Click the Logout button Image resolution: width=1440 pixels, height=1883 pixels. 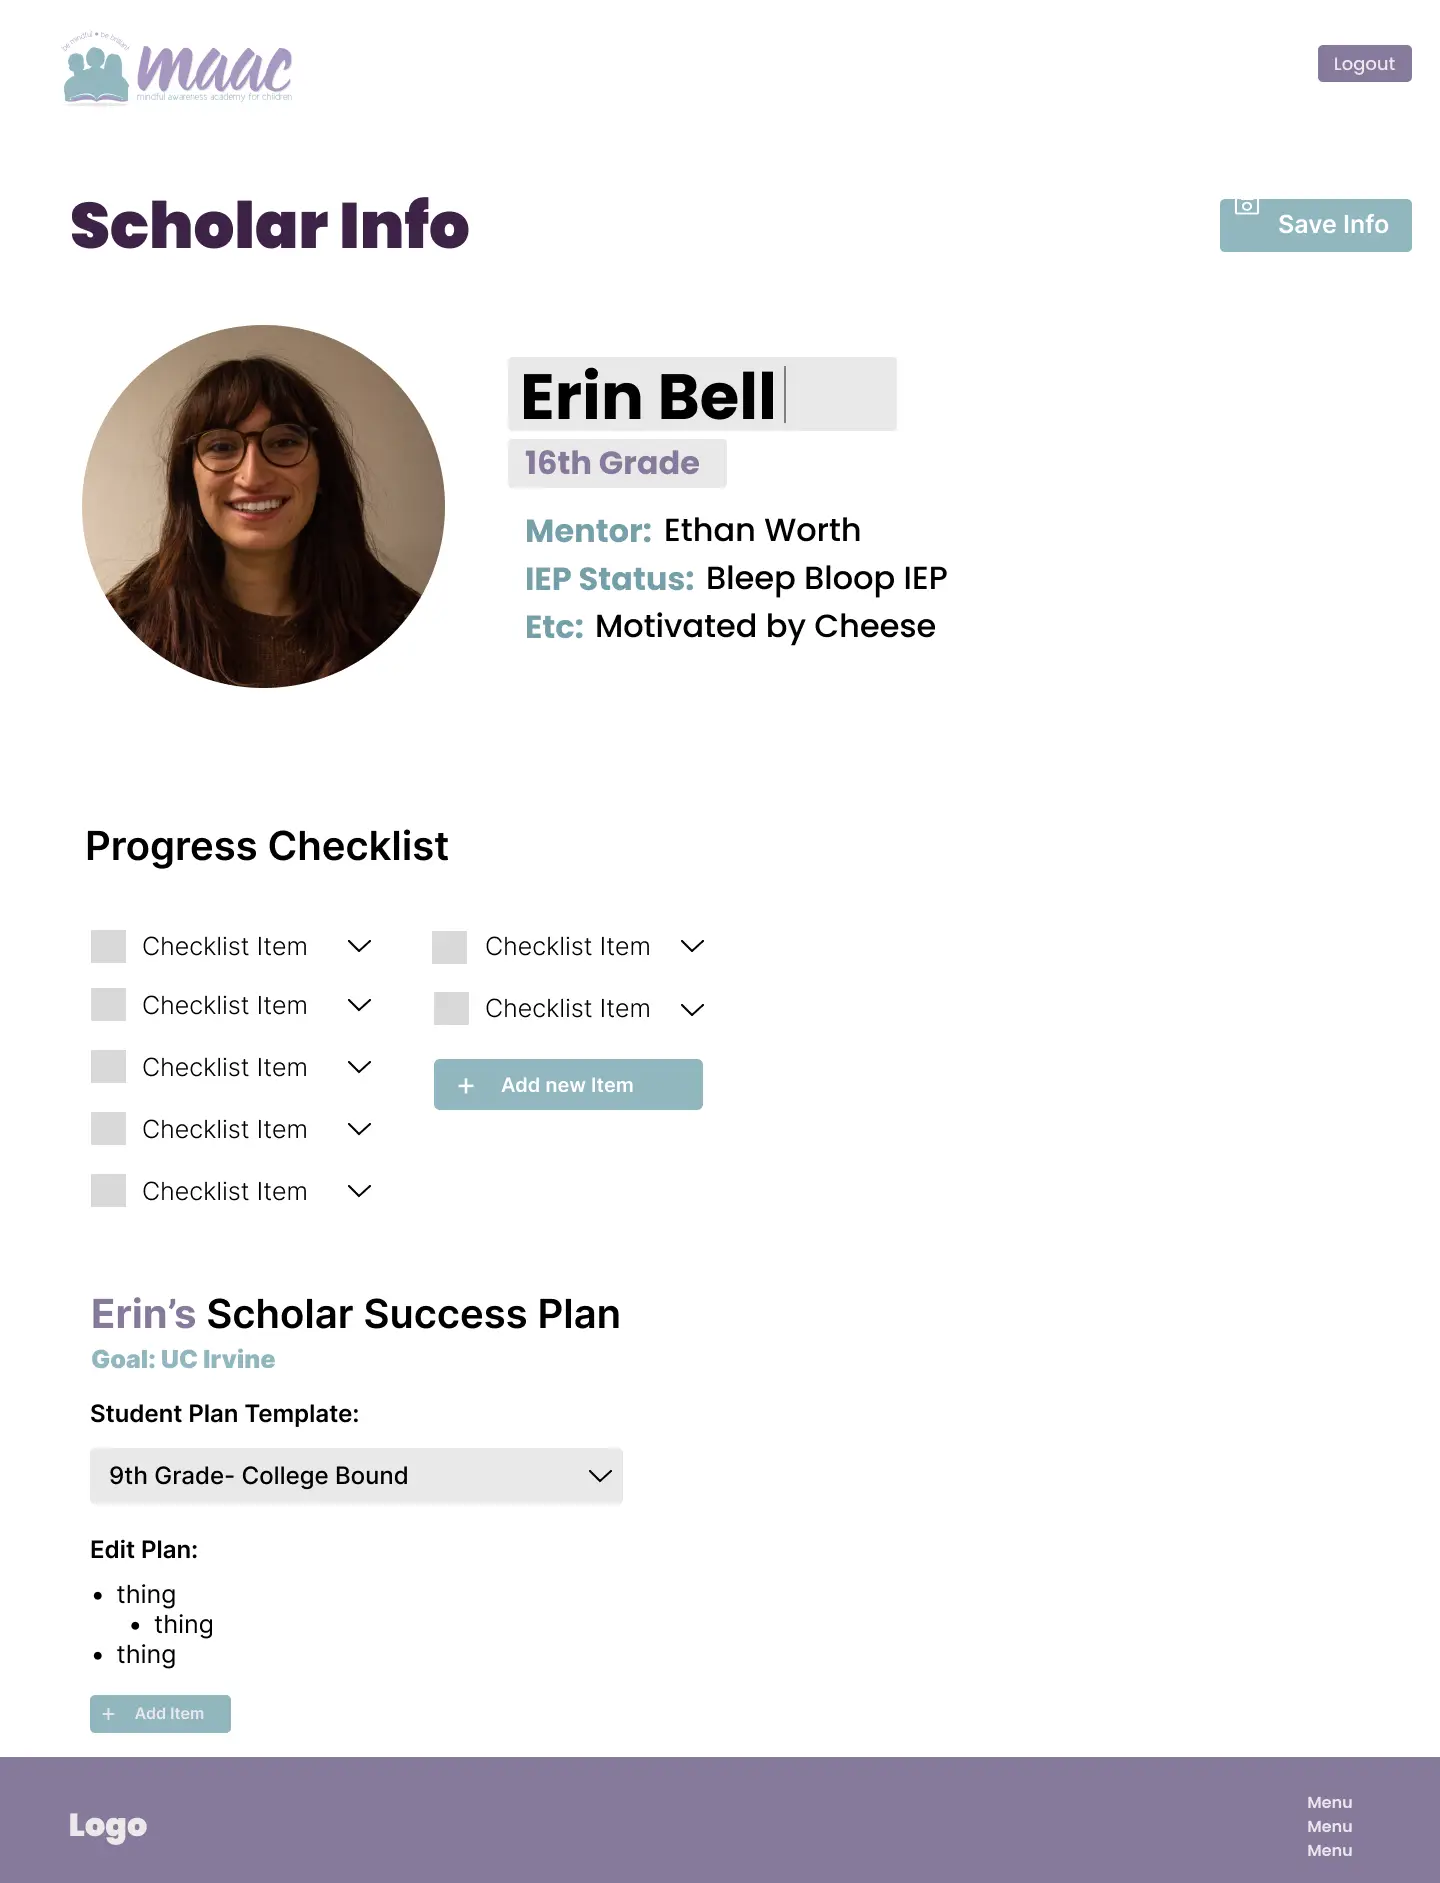pyautogui.click(x=1364, y=64)
